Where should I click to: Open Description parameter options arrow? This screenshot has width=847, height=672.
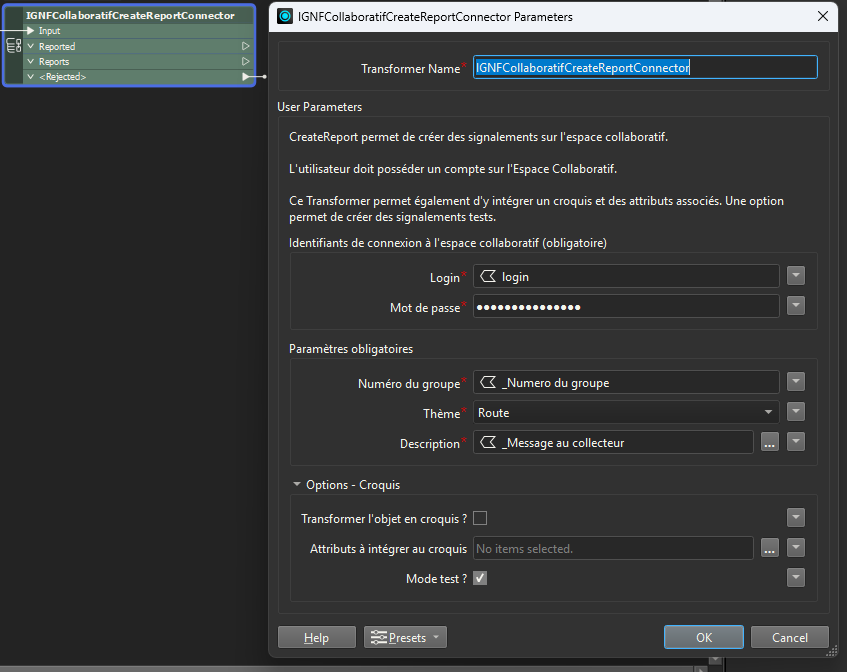click(796, 442)
